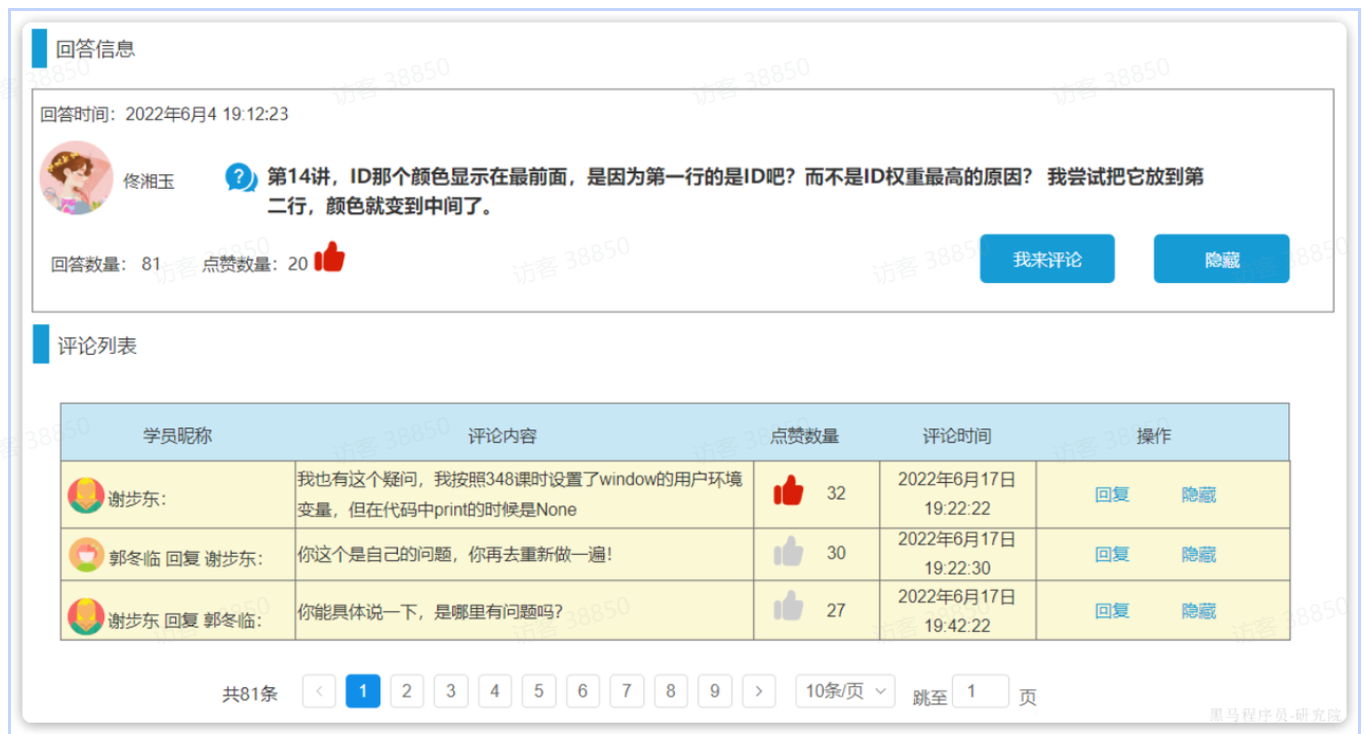Click the like count 32

pos(836,493)
